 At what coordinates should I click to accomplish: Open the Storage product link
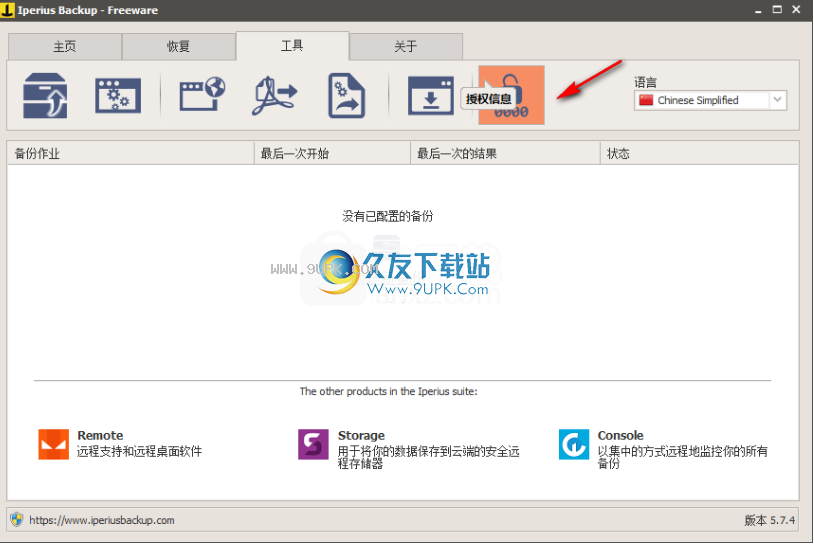click(361, 436)
